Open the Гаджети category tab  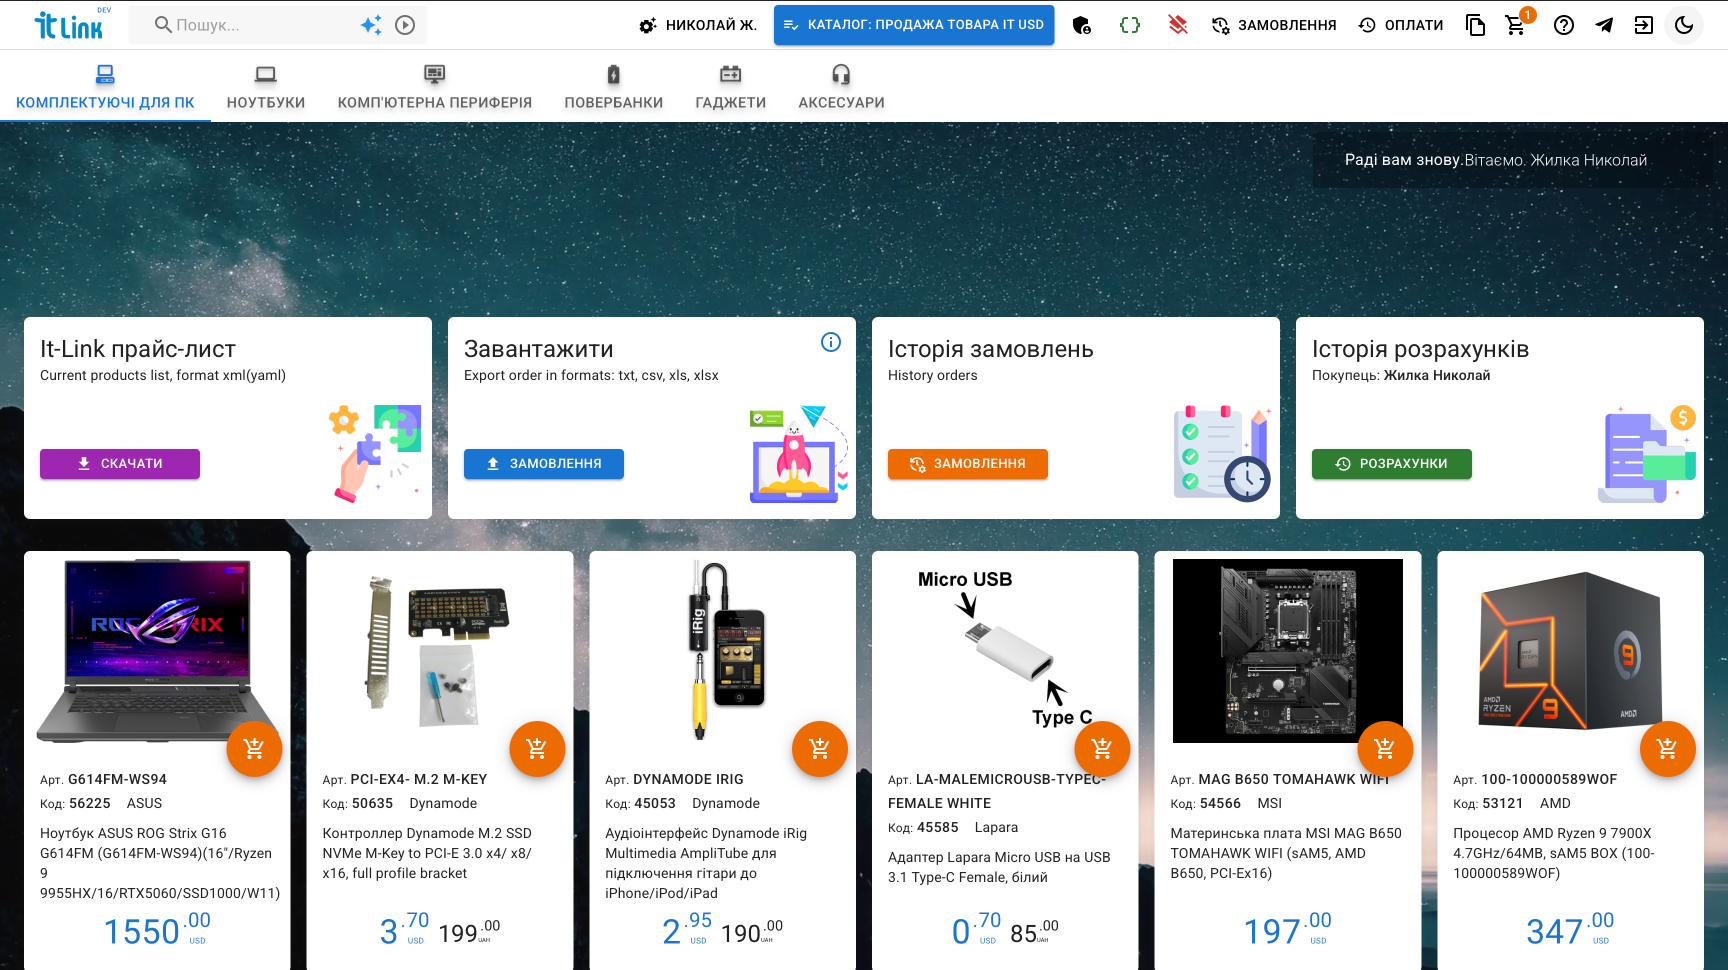[731, 86]
